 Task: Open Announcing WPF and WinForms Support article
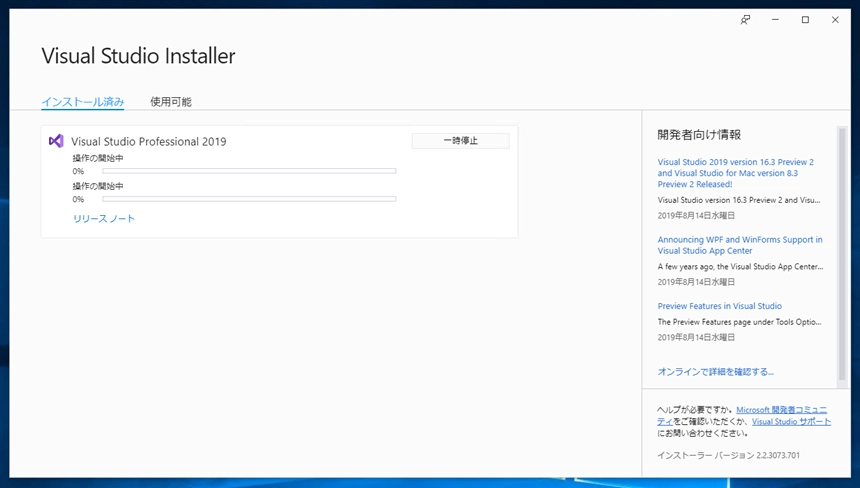pos(740,245)
